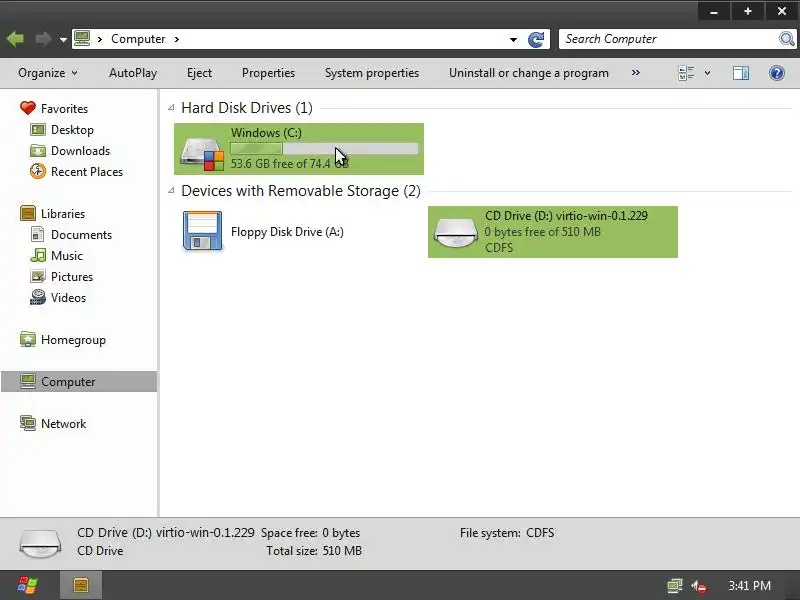The image size is (800, 600).
Task: Click the grey forward arrow
Action: pos(43,39)
